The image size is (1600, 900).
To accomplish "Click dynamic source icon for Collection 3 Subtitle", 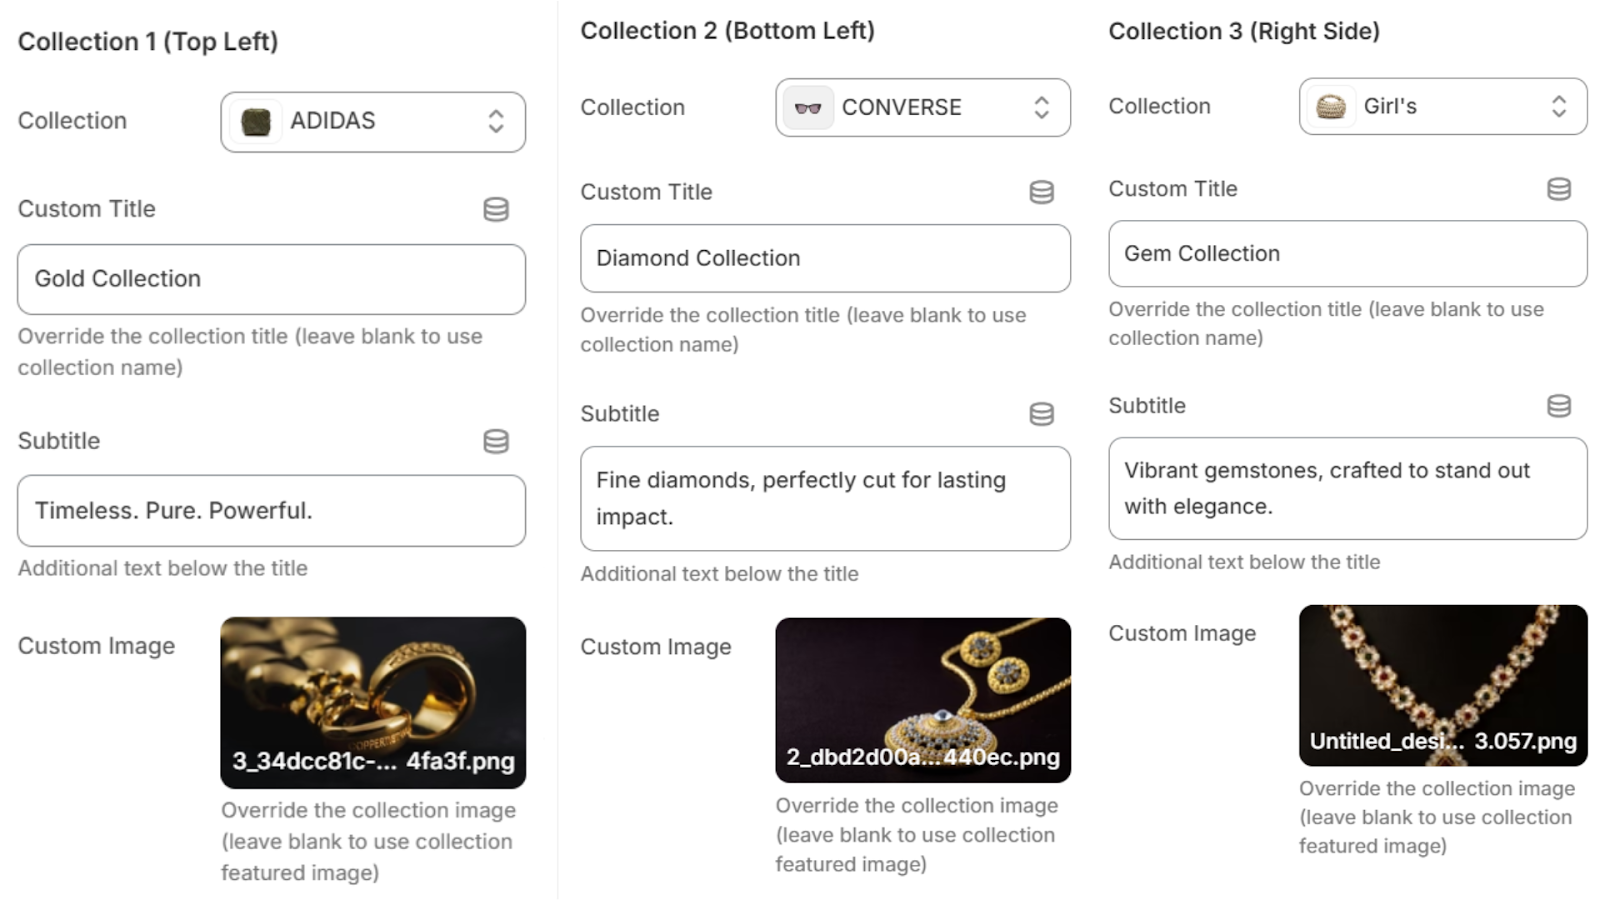I will pos(1559,406).
